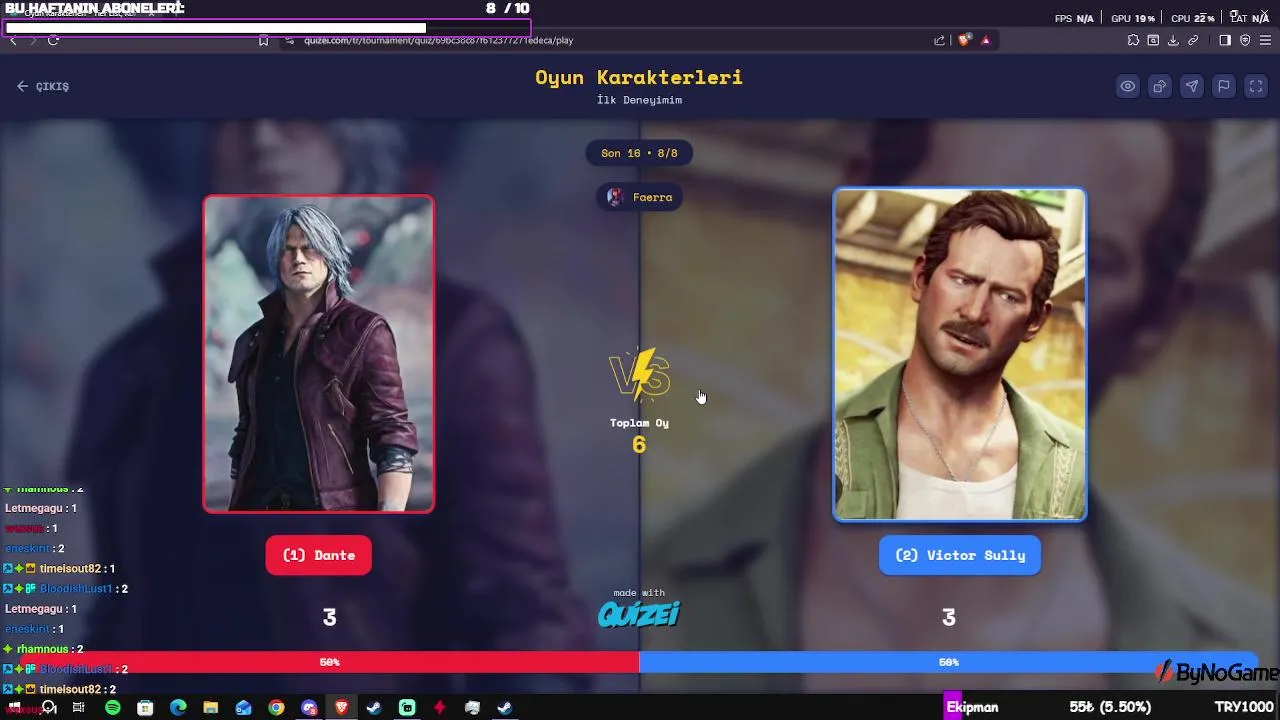
Task: Click the Quizei logo link
Action: click(639, 614)
